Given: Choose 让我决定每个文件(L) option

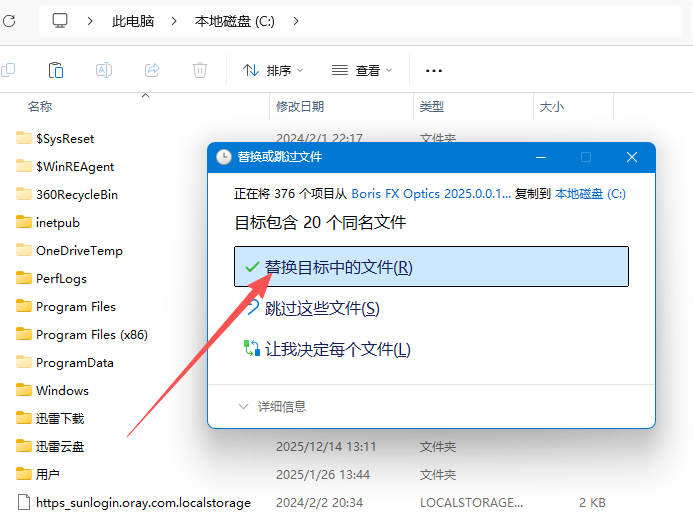Looking at the screenshot, I should click(337, 349).
